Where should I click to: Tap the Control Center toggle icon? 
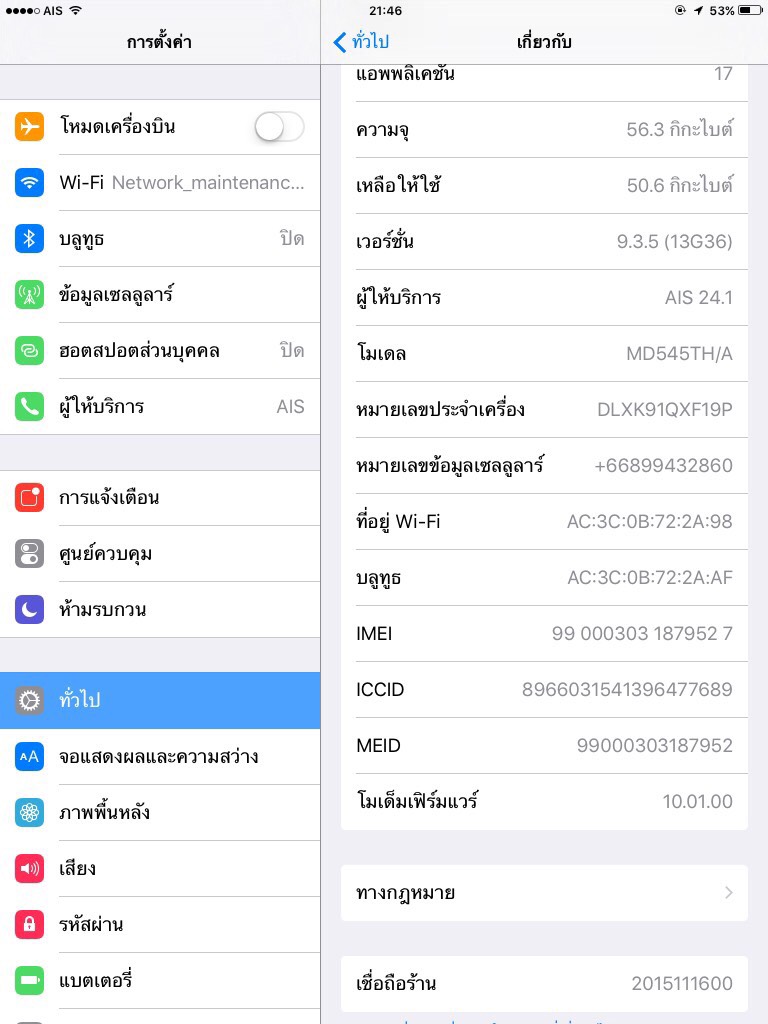tap(29, 554)
